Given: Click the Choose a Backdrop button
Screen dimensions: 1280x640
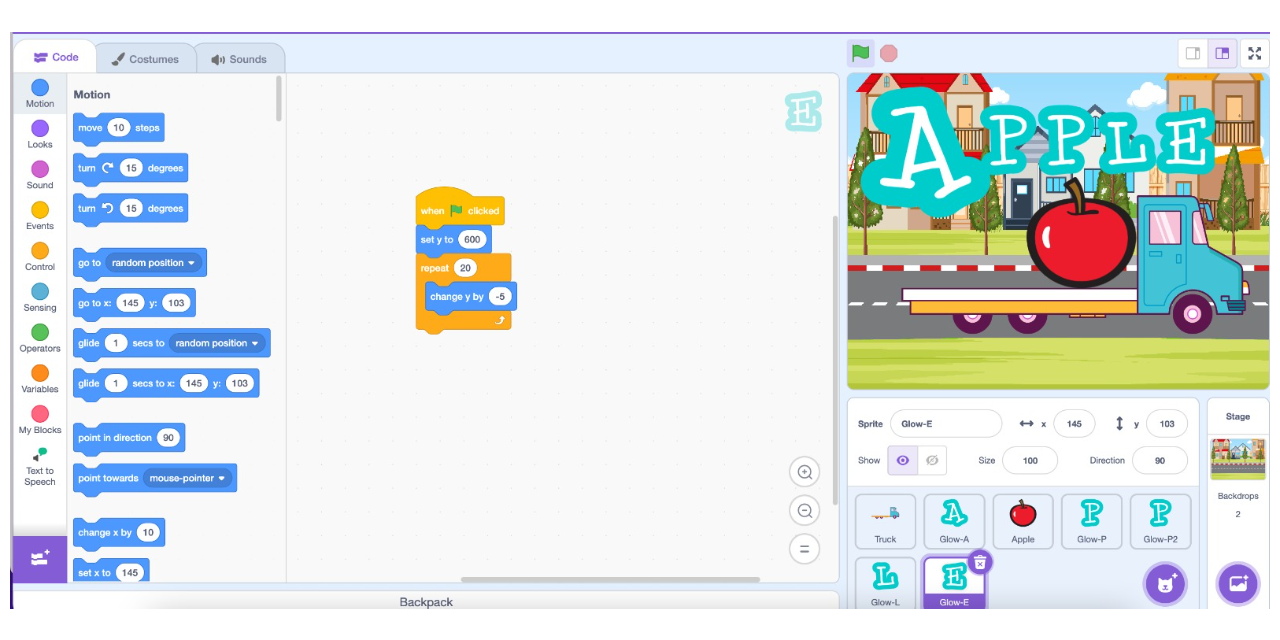Looking at the screenshot, I should pyautogui.click(x=1238, y=583).
